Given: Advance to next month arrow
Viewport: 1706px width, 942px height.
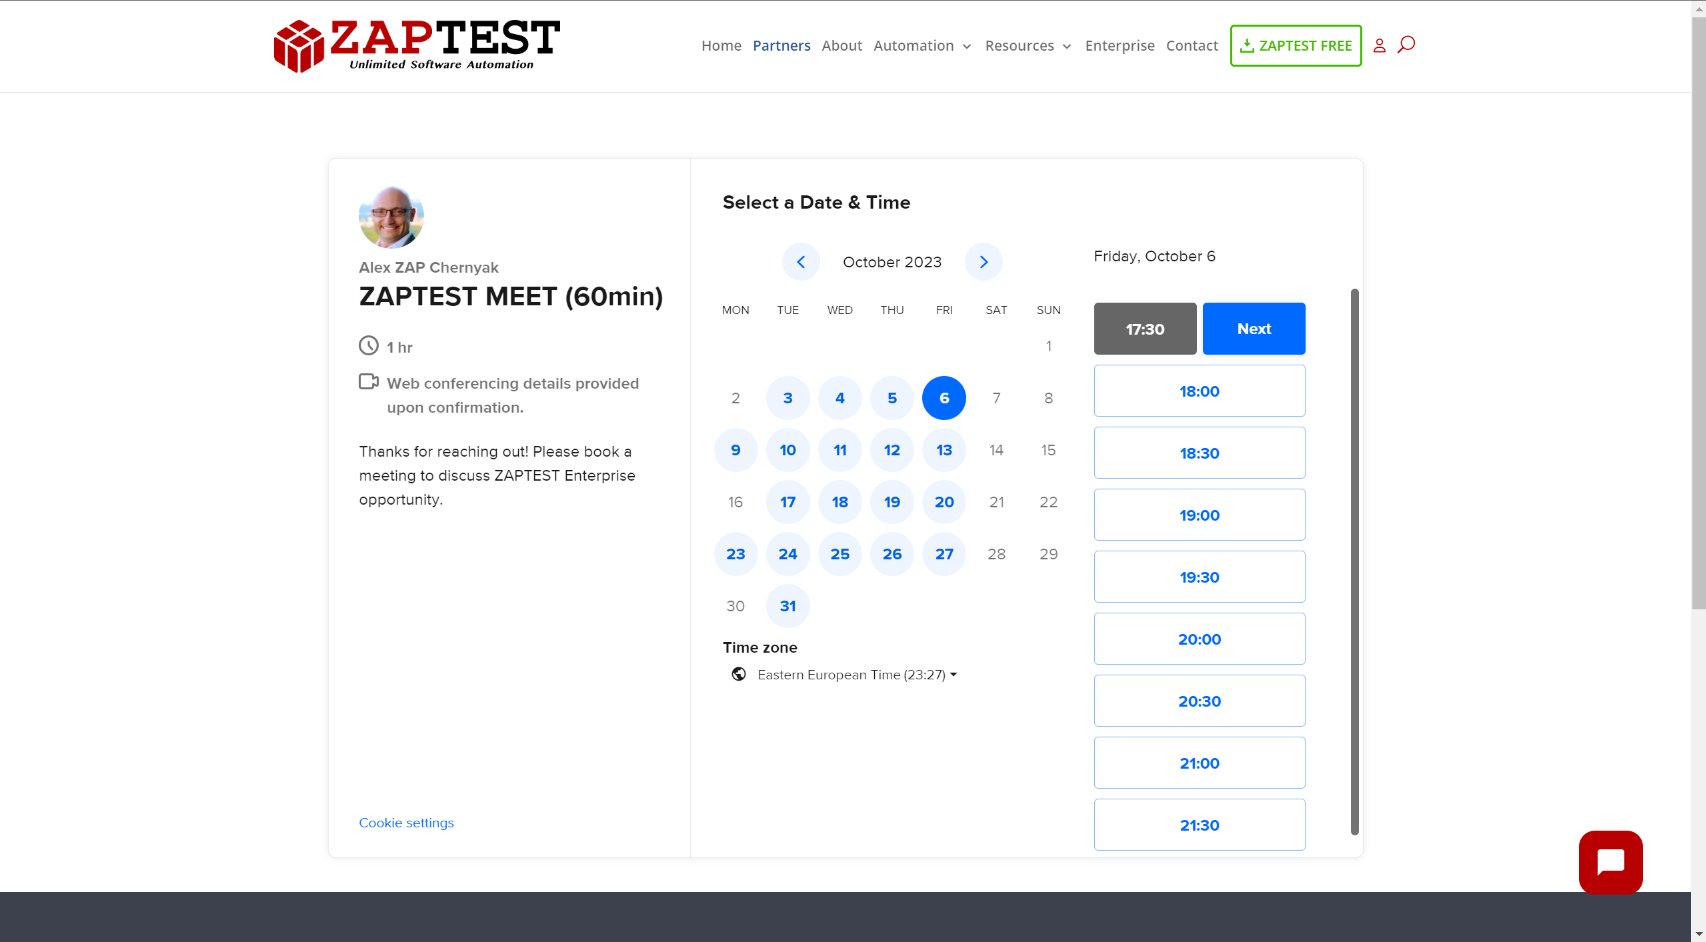Looking at the screenshot, I should click(x=983, y=262).
